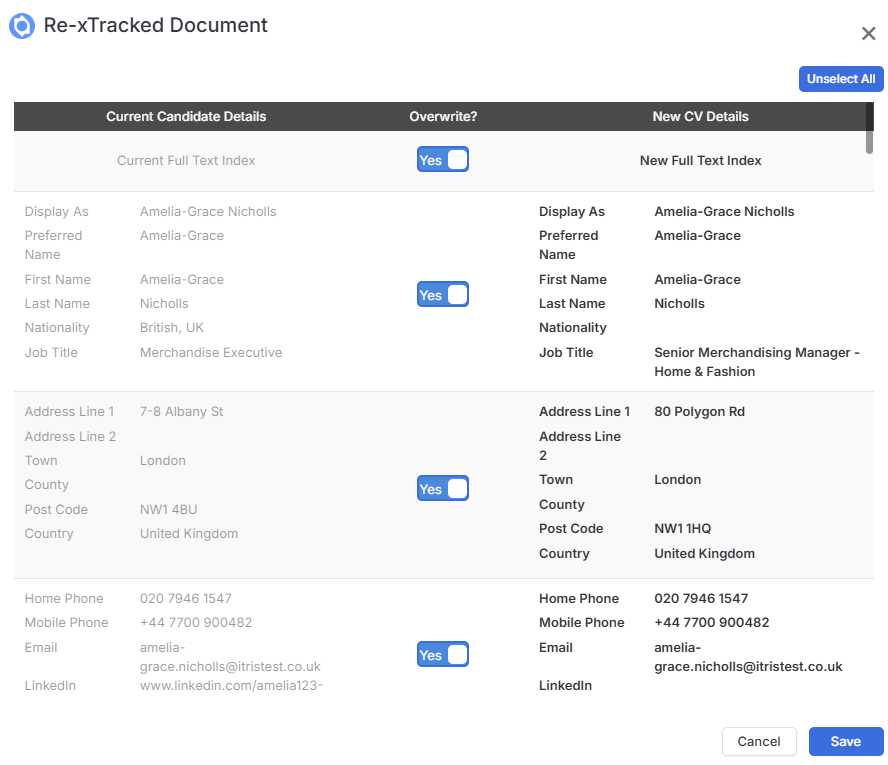Click new CV country United Kingdom
The image size is (888, 765).
coord(705,554)
